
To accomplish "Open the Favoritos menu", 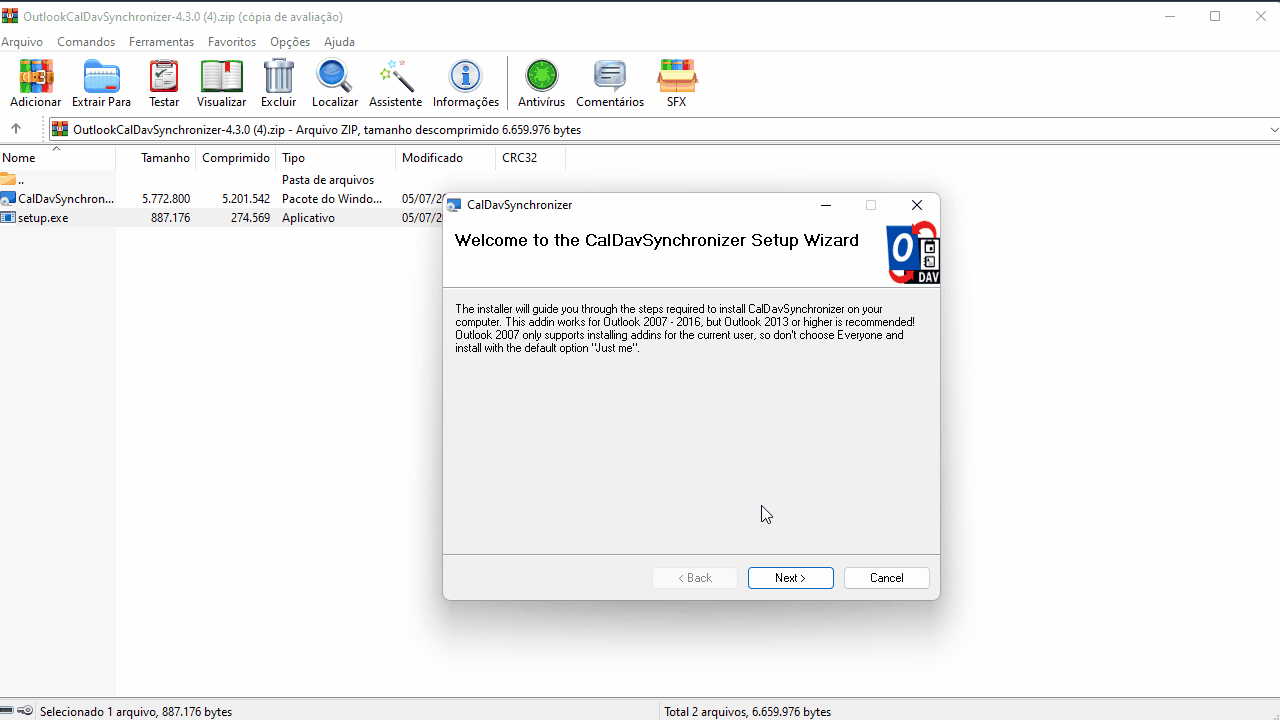I will click(232, 42).
